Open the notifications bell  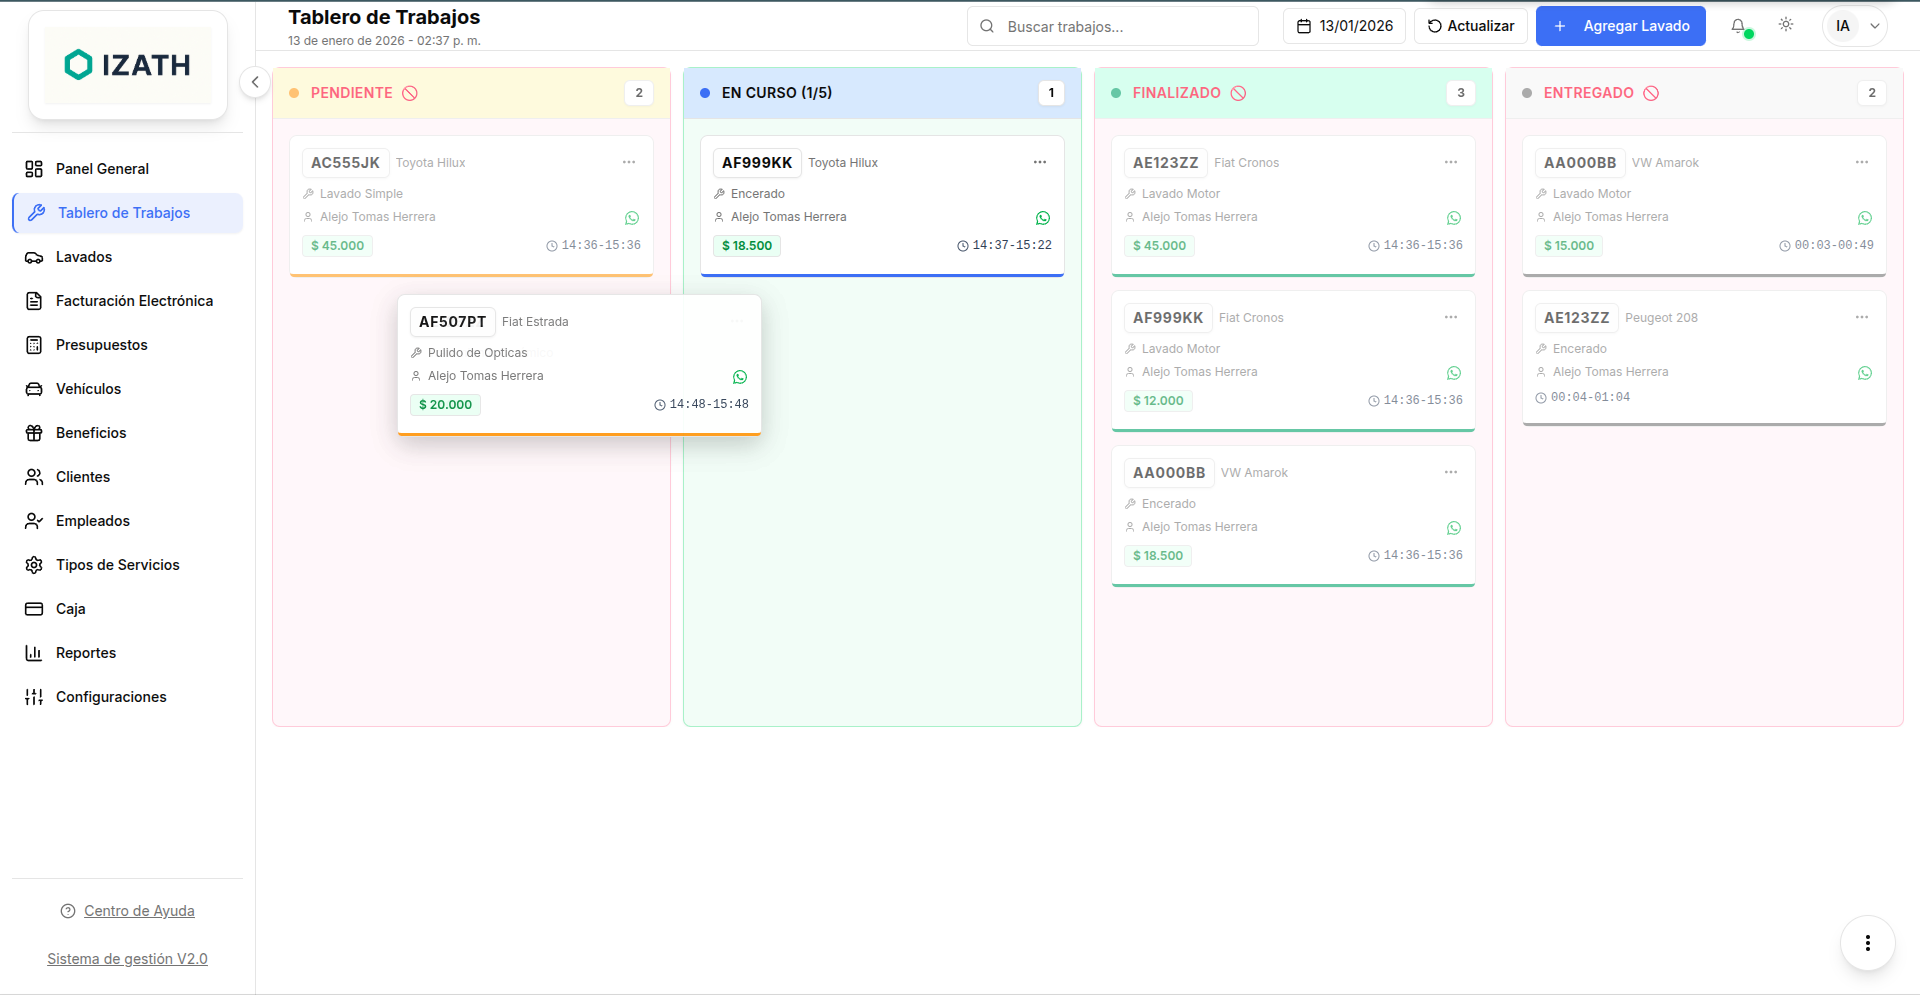(1739, 26)
